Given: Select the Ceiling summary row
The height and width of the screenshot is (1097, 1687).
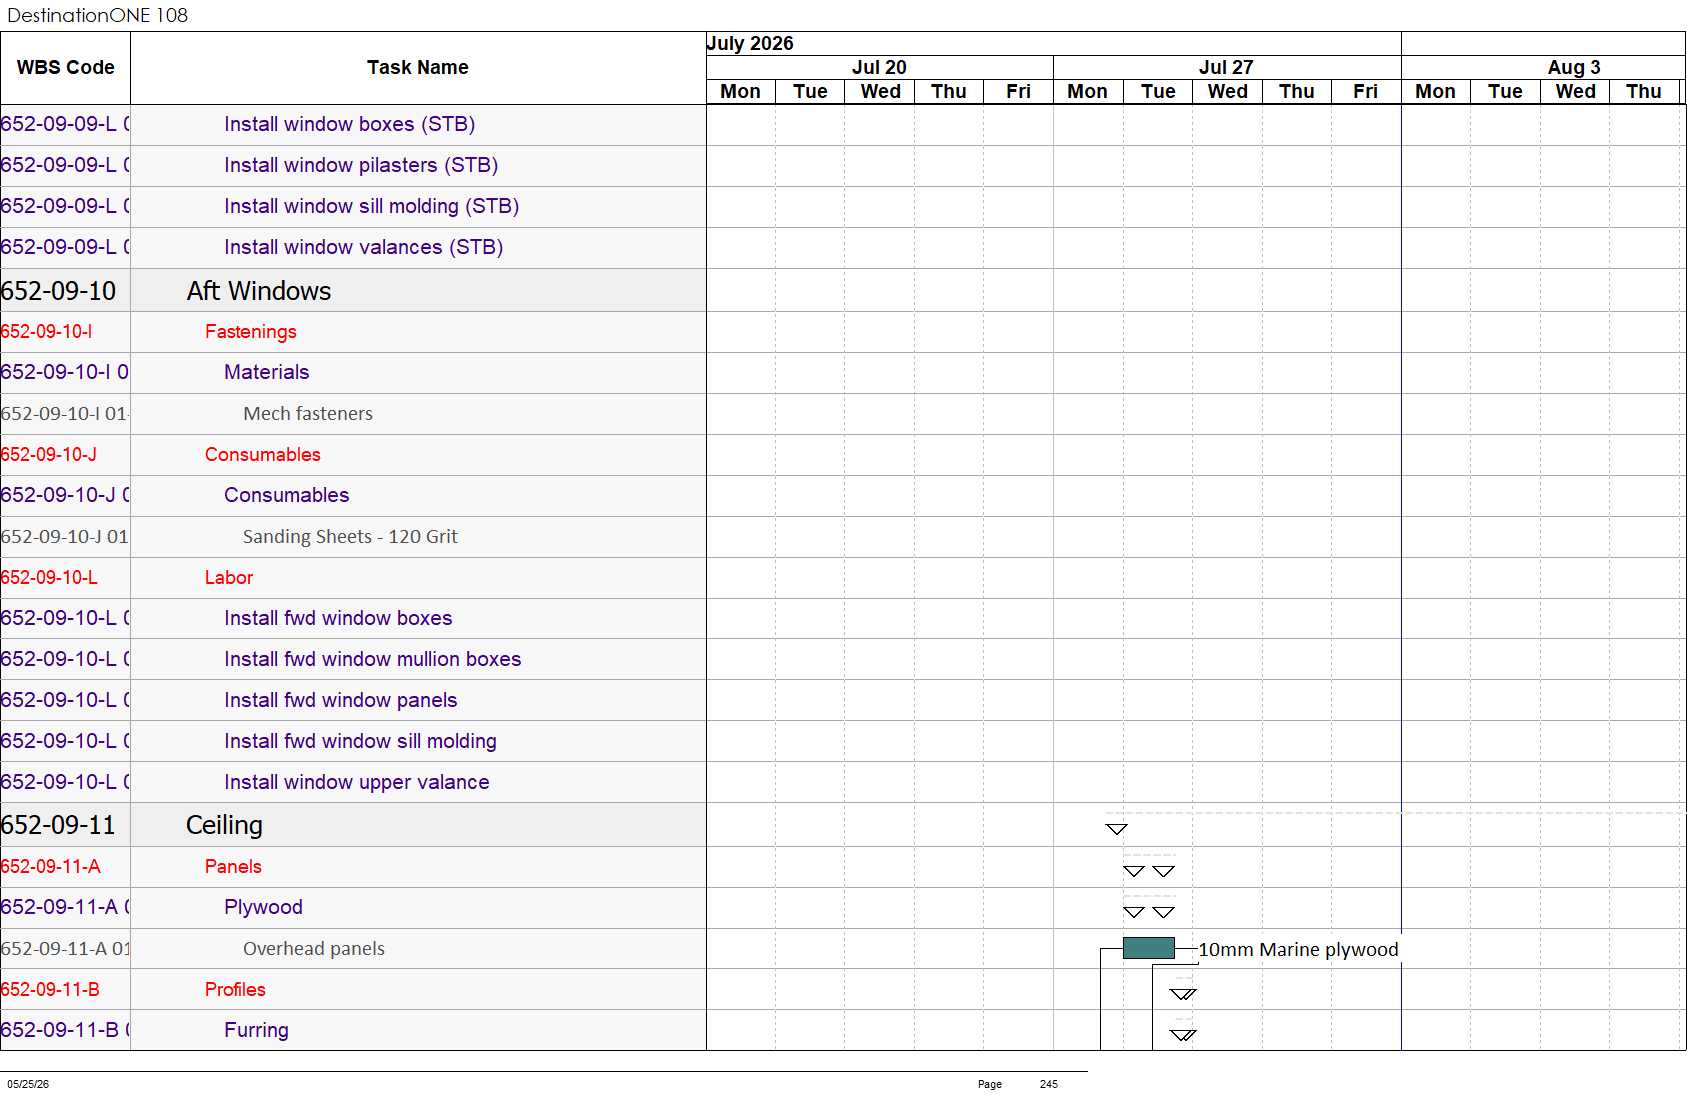Looking at the screenshot, I should pyautogui.click(x=353, y=825).
